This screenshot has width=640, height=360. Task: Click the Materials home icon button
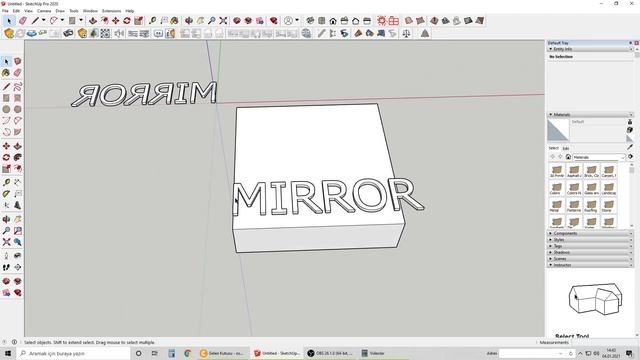pos(568,157)
